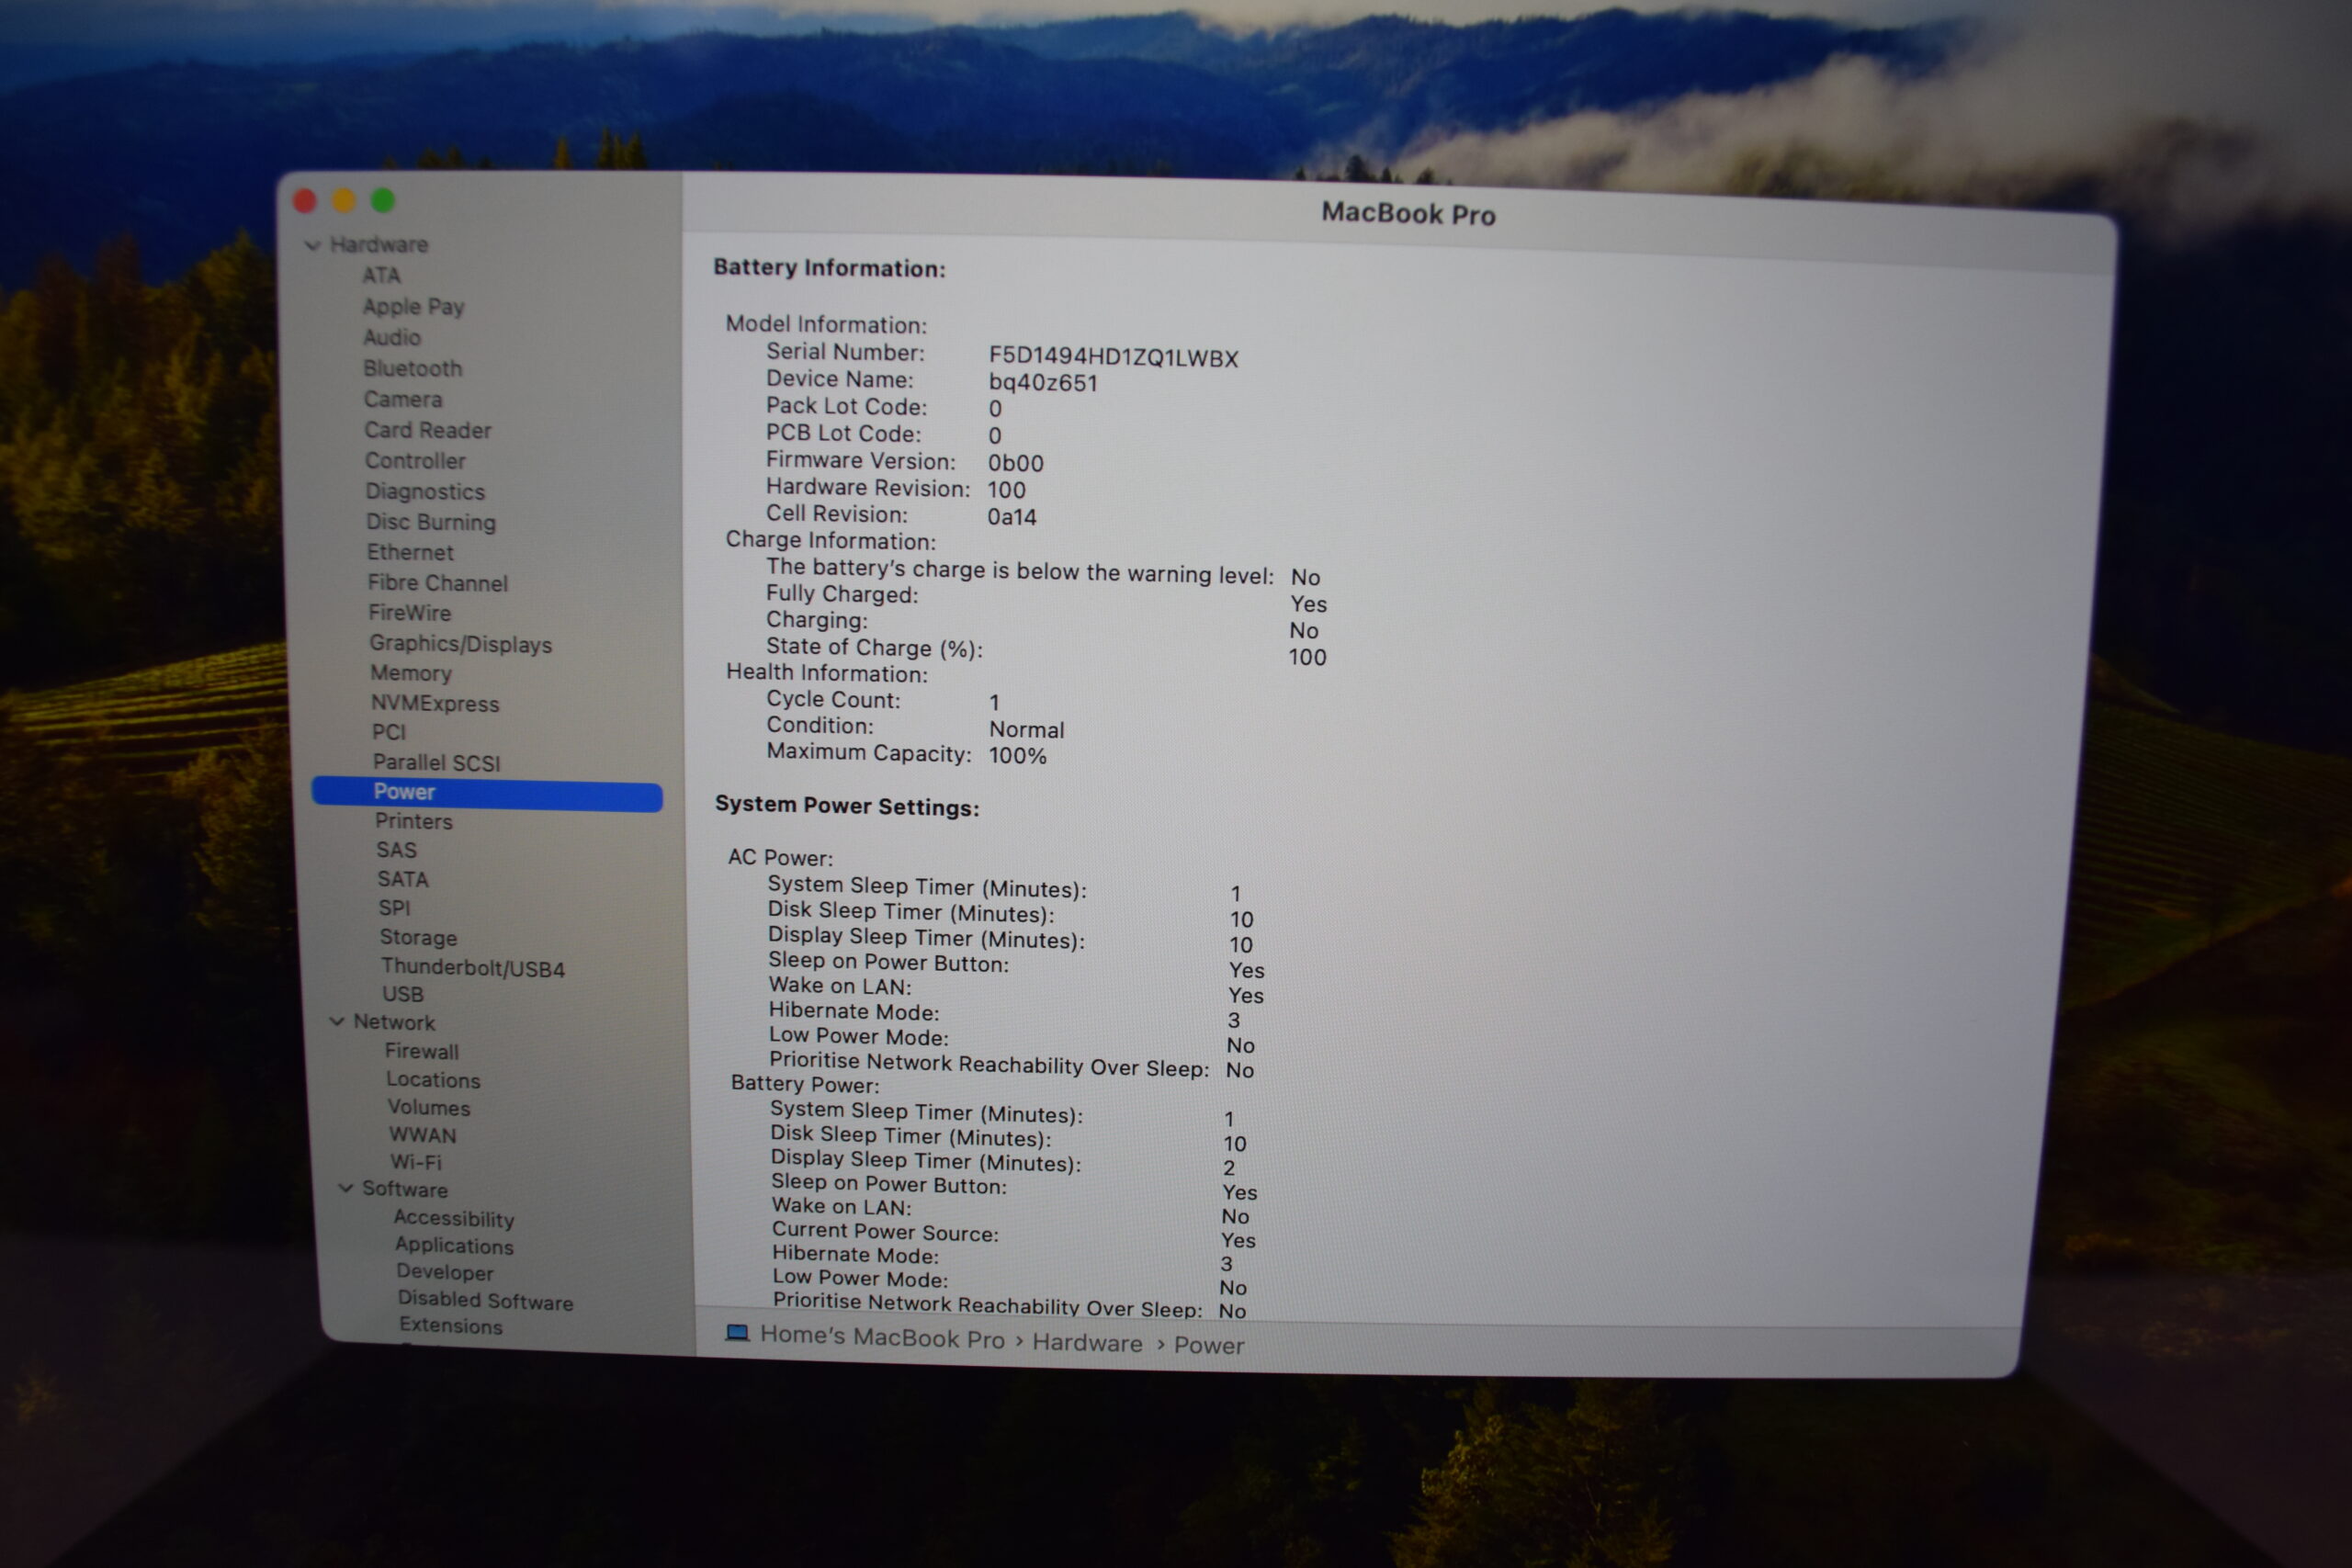Image resolution: width=2352 pixels, height=1568 pixels.
Task: Select the highlighted Power entry
Action: [x=487, y=793]
